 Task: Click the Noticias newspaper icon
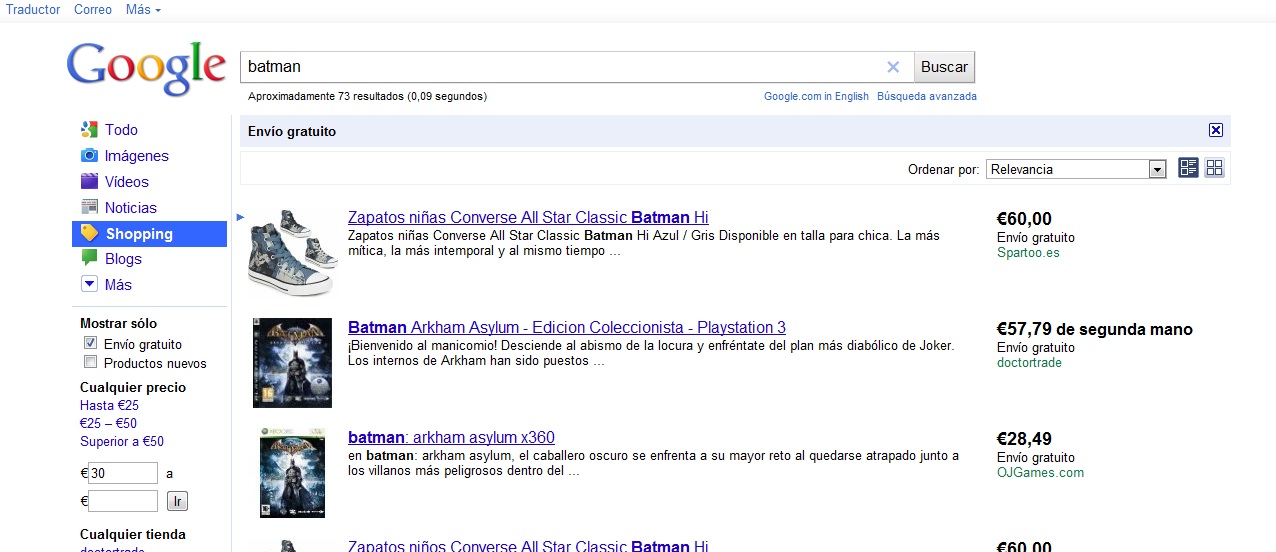(89, 207)
